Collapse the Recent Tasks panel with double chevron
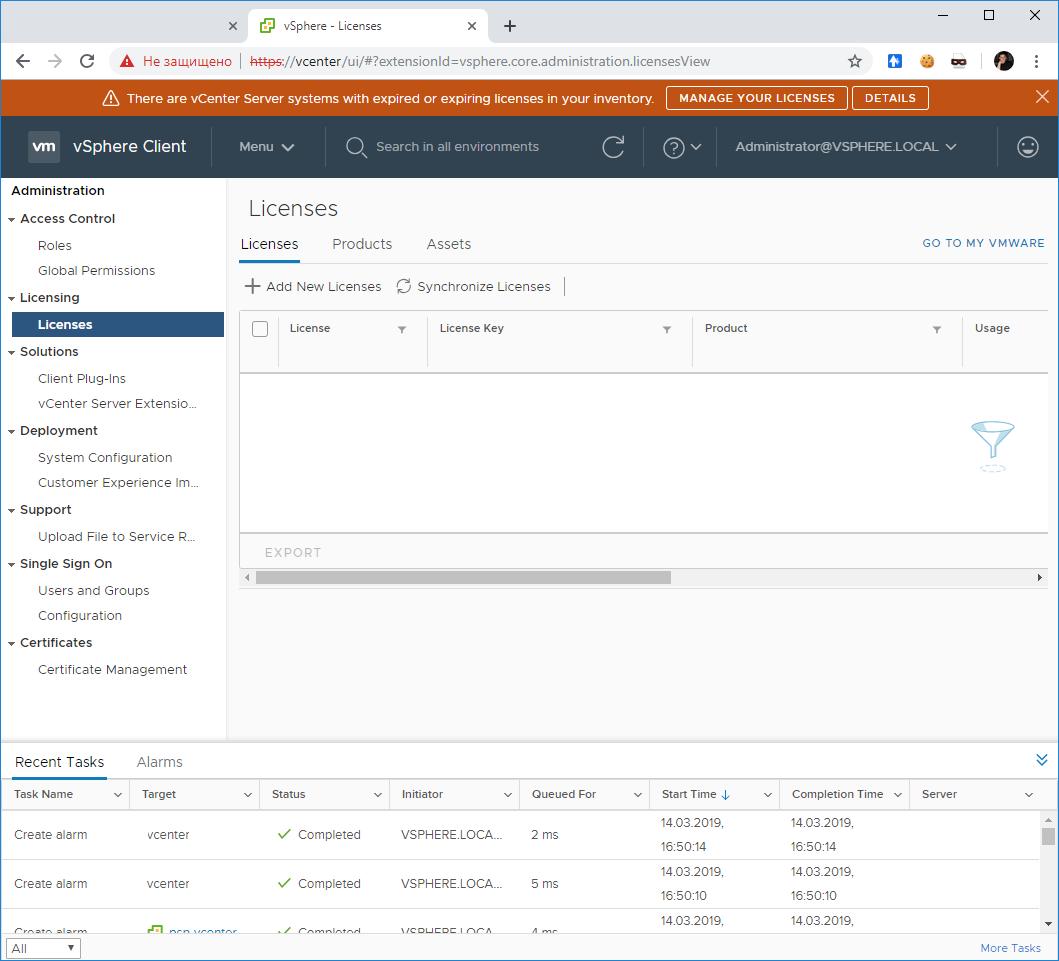The height and width of the screenshot is (961, 1059). point(1041,760)
